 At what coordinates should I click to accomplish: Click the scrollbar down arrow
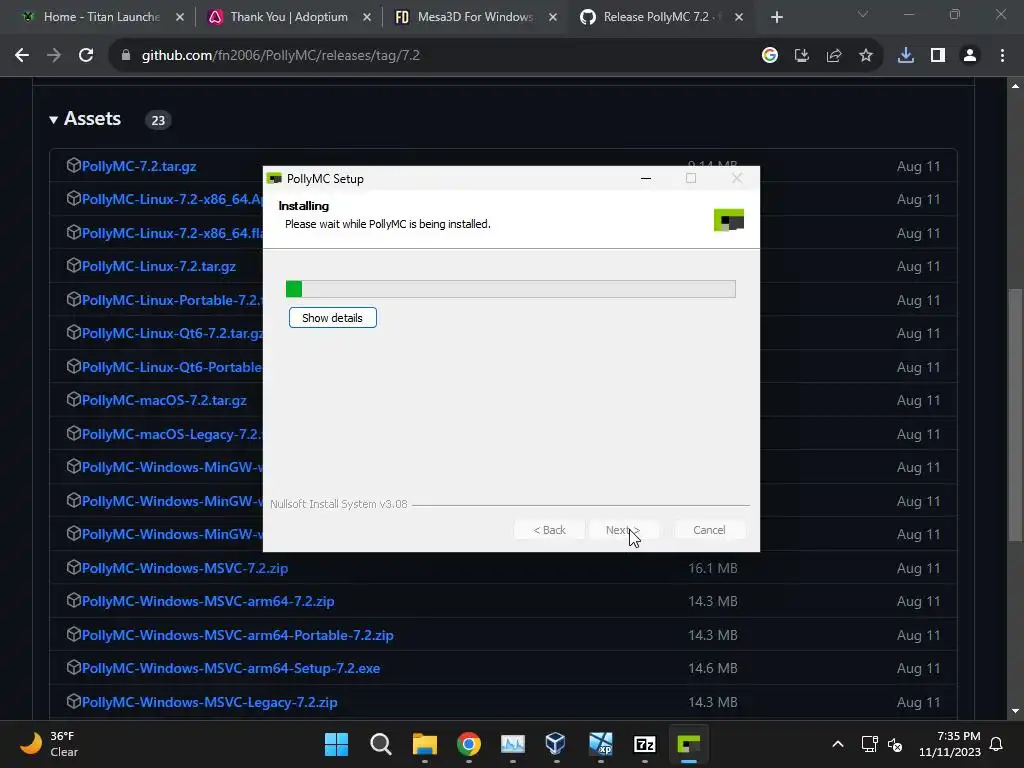[1015, 711]
